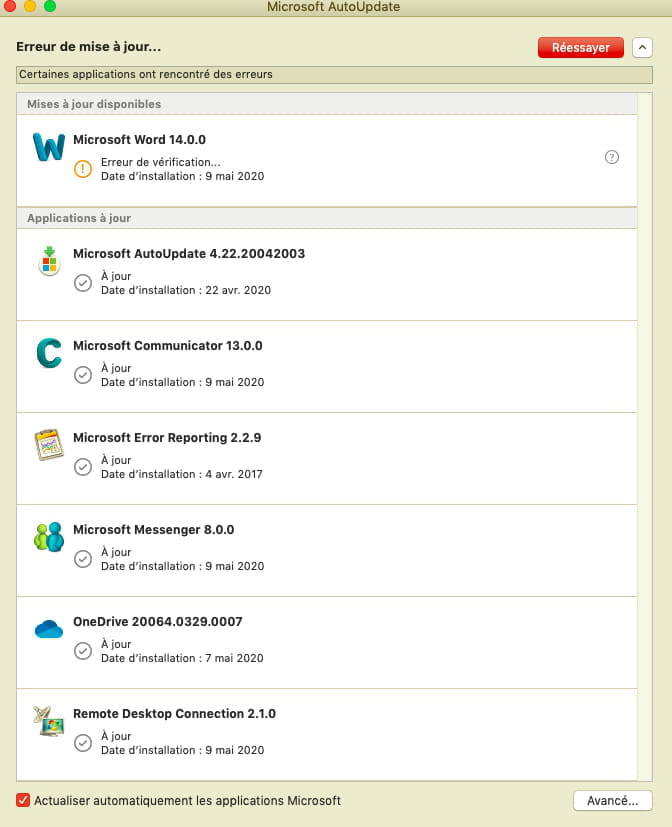This screenshot has height=827, width=672.
Task: Click the orange warning icon under Word
Action: tap(83, 169)
